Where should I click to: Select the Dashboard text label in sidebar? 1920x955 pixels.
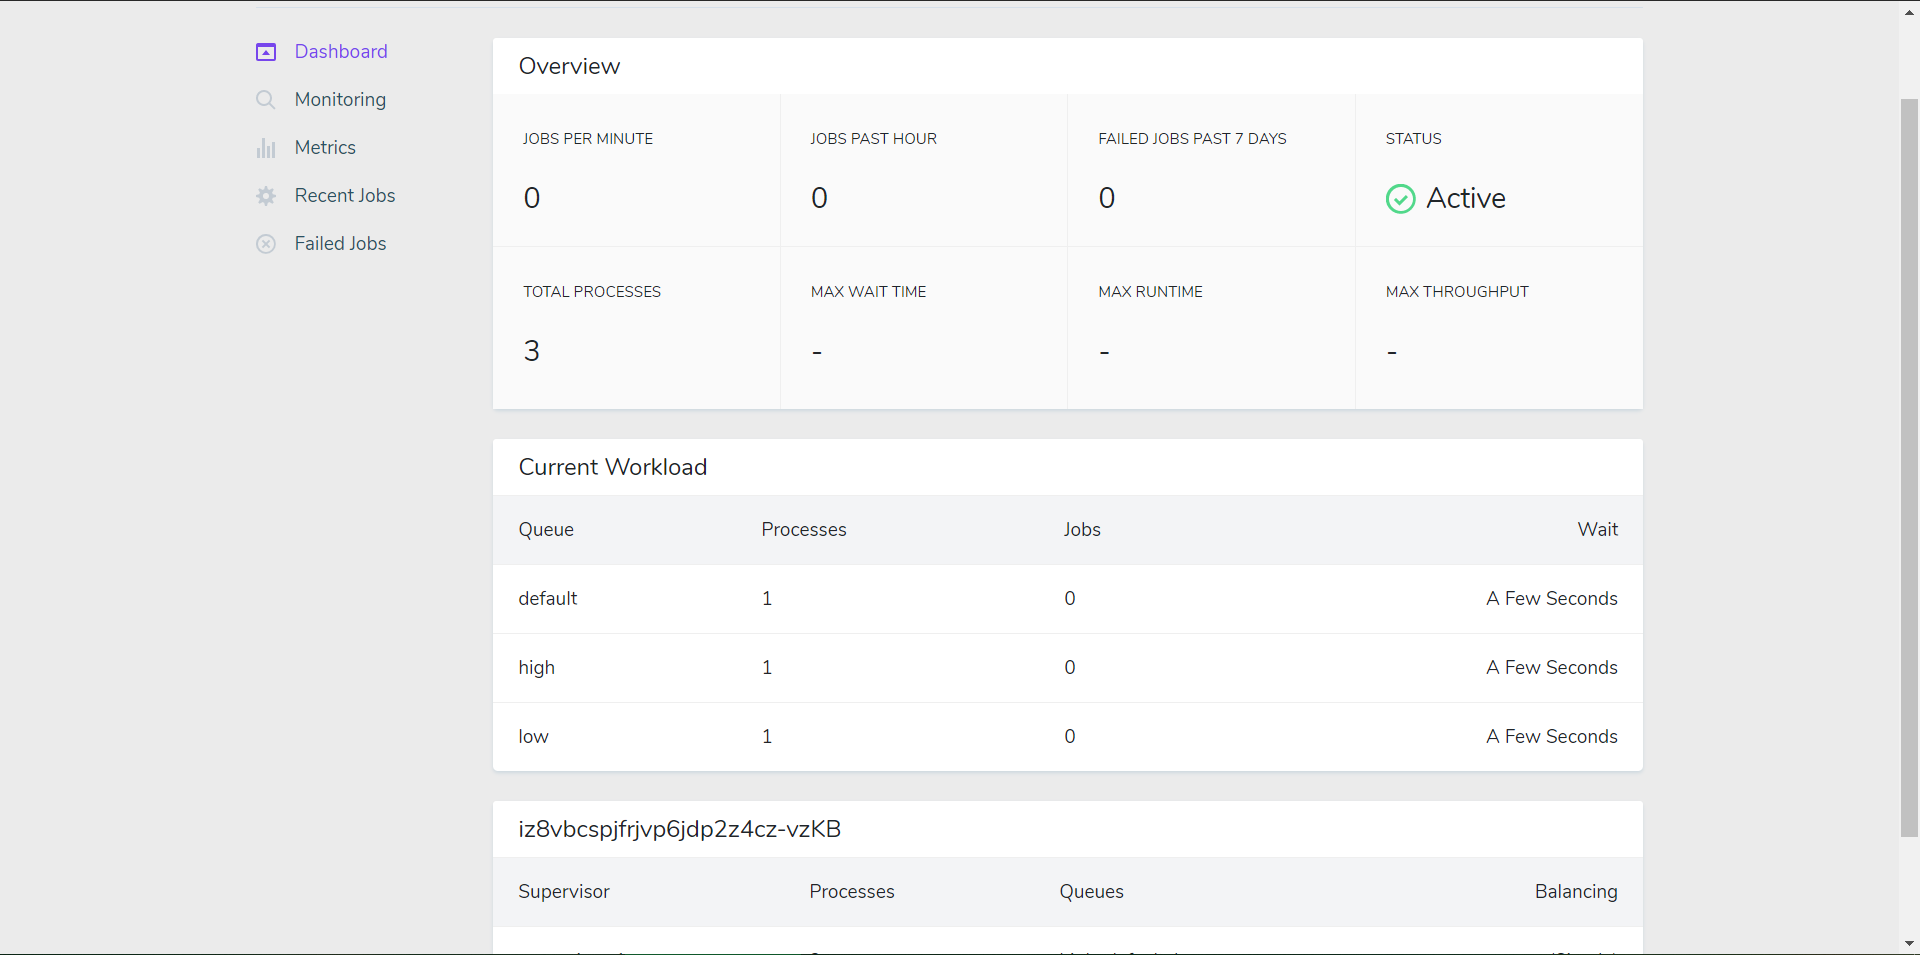[341, 52]
